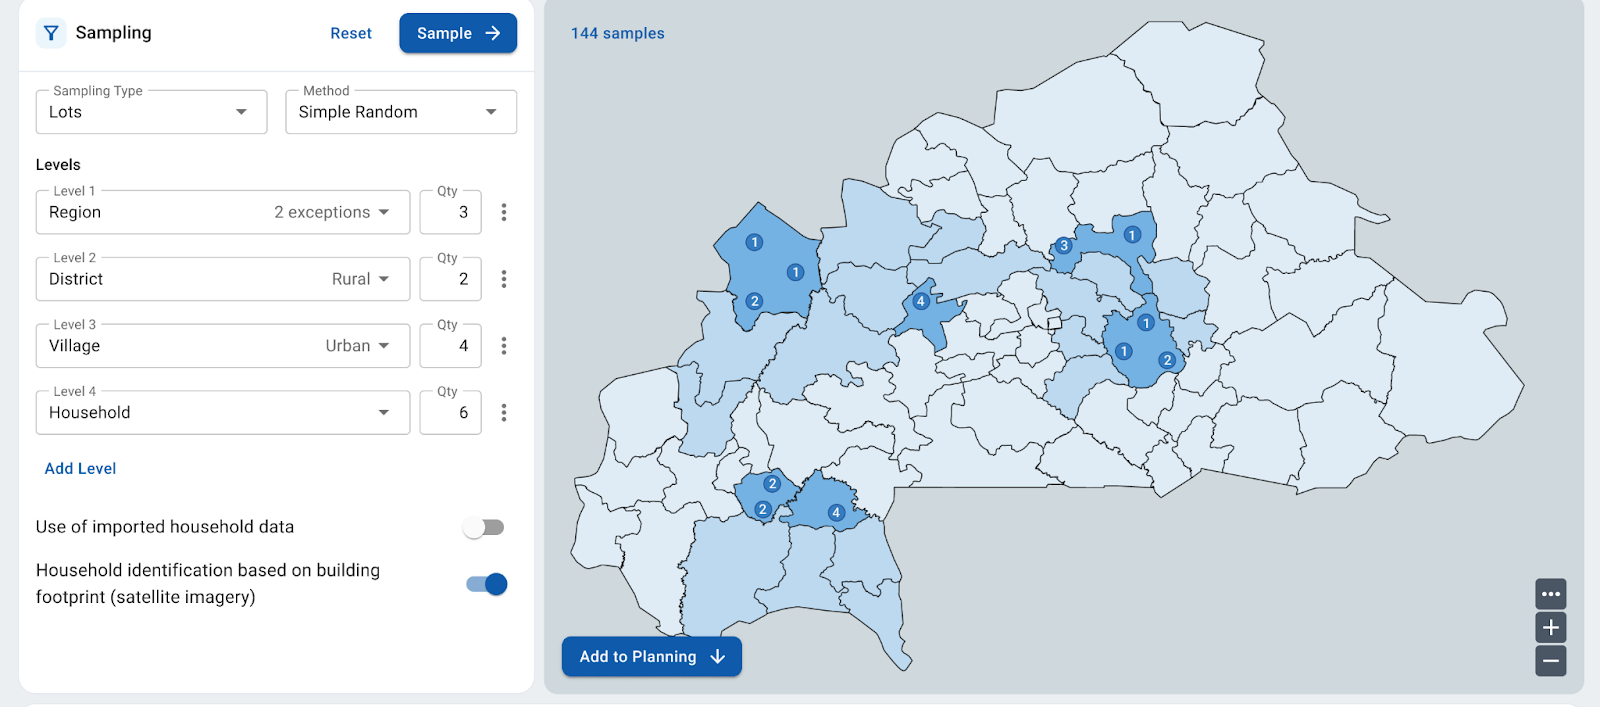This screenshot has height=707, width=1600.
Task: Click the Reset link
Action: tap(351, 33)
